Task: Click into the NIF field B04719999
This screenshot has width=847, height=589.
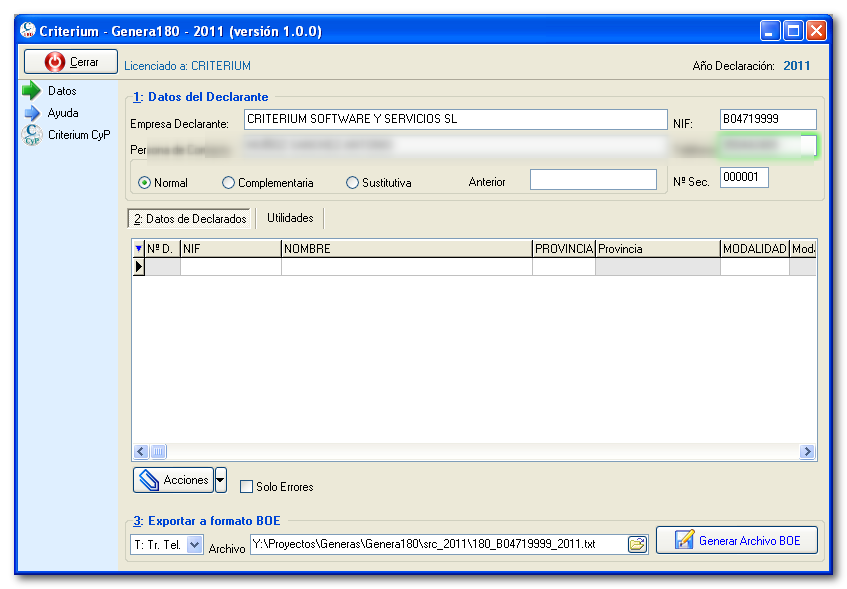Action: 768,119
